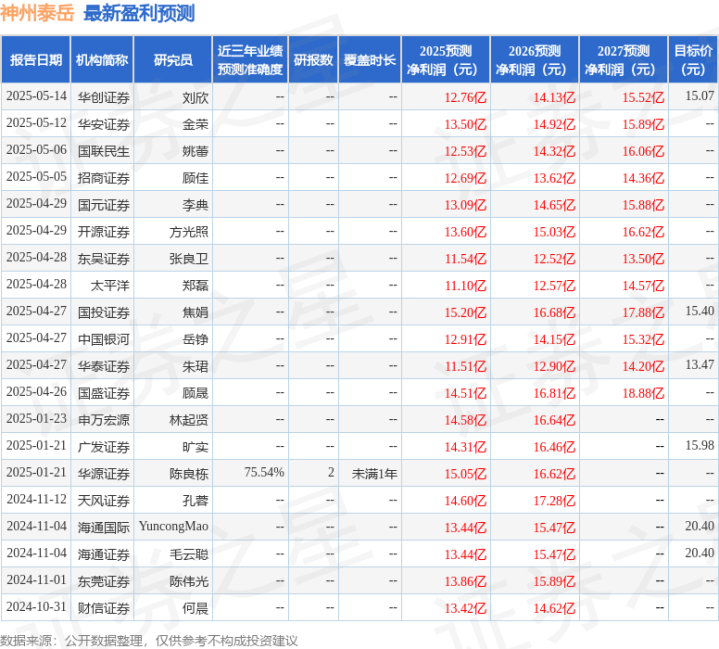
Task: Click the 目标价 column header
Action: tap(693, 60)
